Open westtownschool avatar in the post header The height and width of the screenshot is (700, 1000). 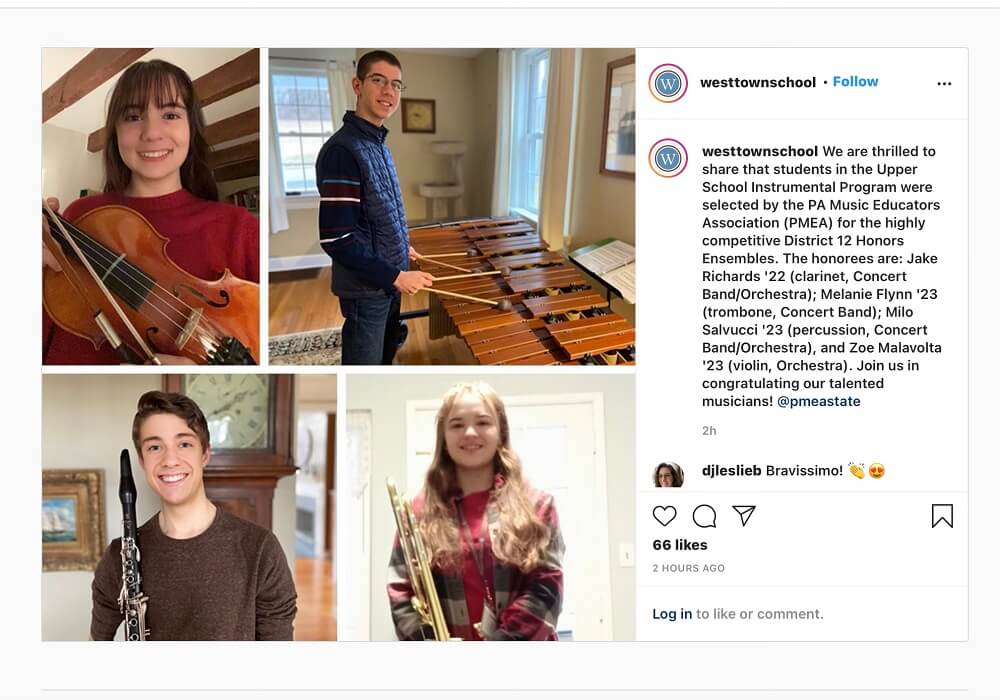[x=668, y=83]
